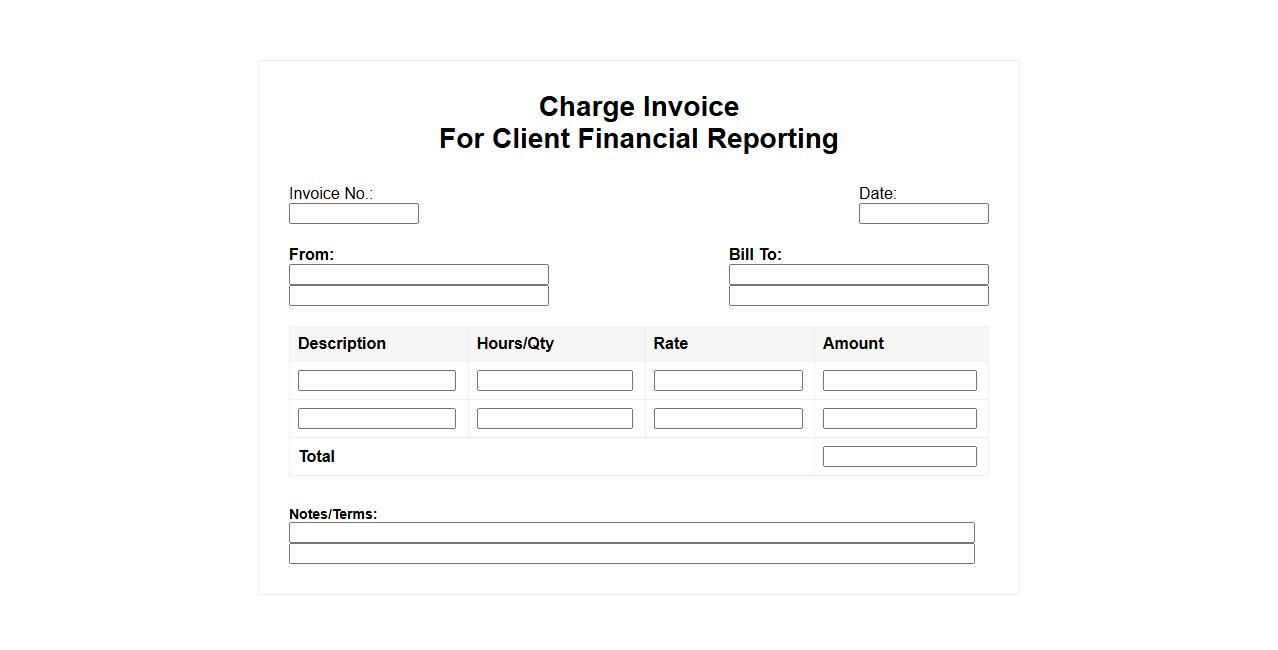This screenshot has height=650, width=1278.
Task: Focus second row Description field
Action: [x=376, y=419]
